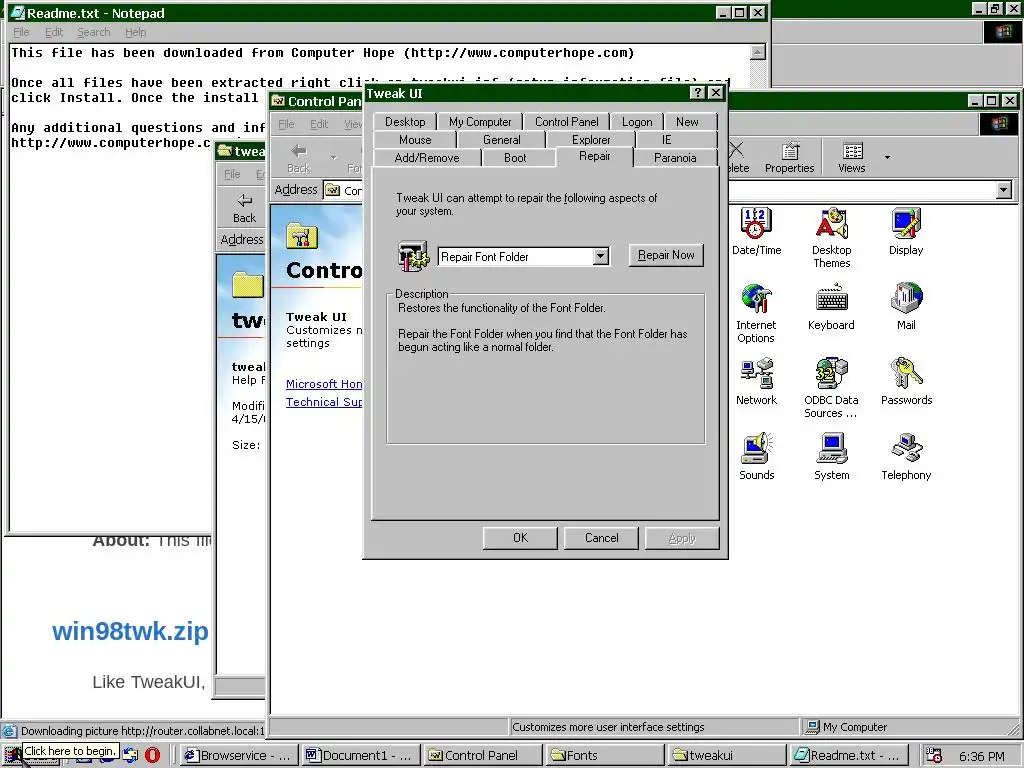Open Sounds control panel icon
Image resolution: width=1024 pixels, height=768 pixels.
pyautogui.click(x=756, y=456)
